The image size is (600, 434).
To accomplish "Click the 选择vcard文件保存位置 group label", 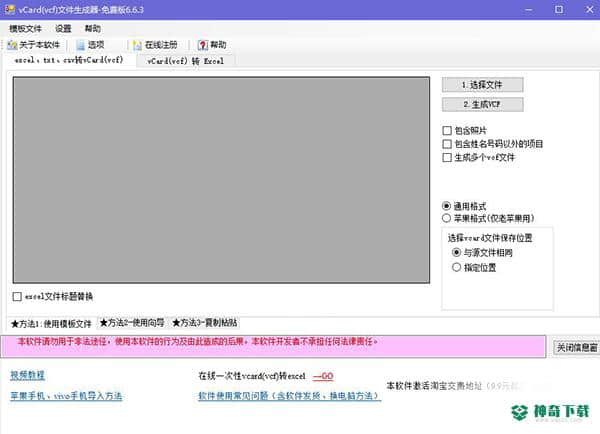I will click(490, 238).
